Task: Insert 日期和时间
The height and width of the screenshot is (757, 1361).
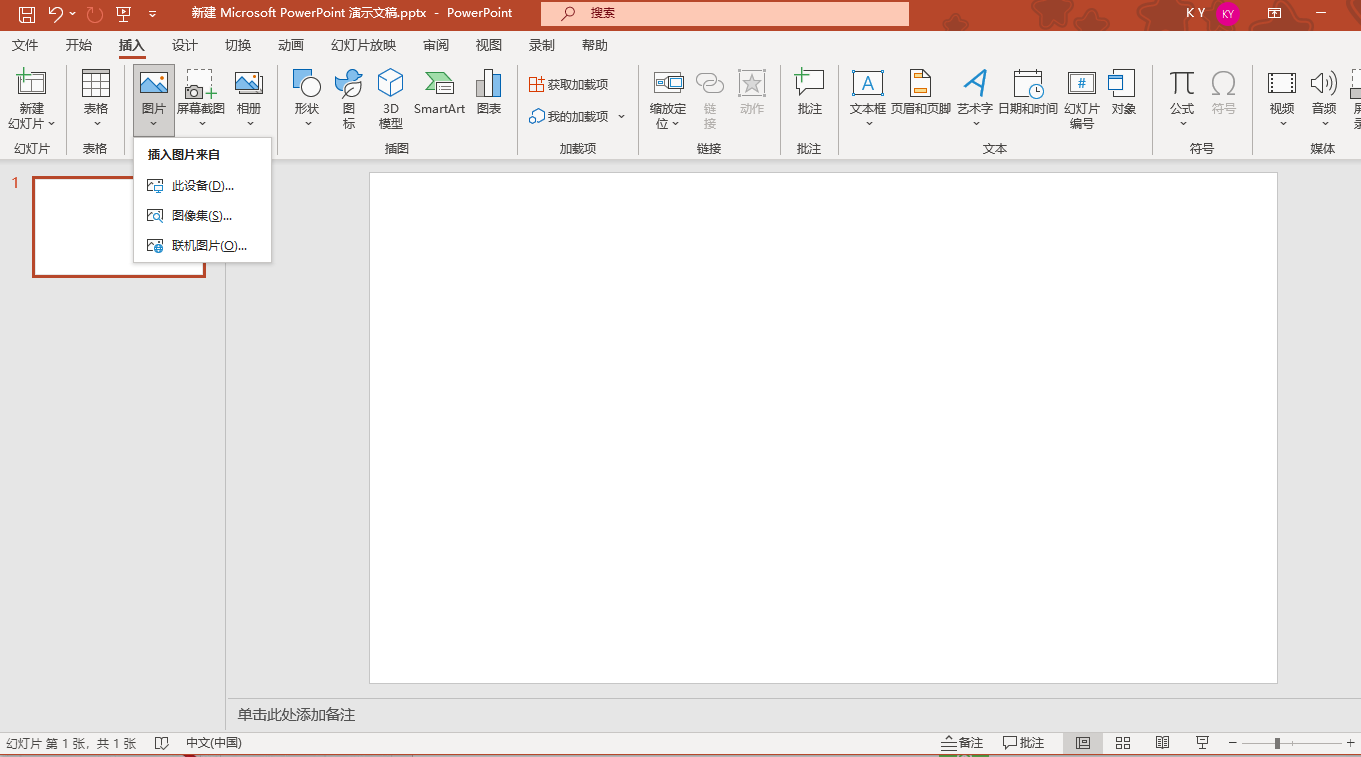Action: pos(1028,92)
